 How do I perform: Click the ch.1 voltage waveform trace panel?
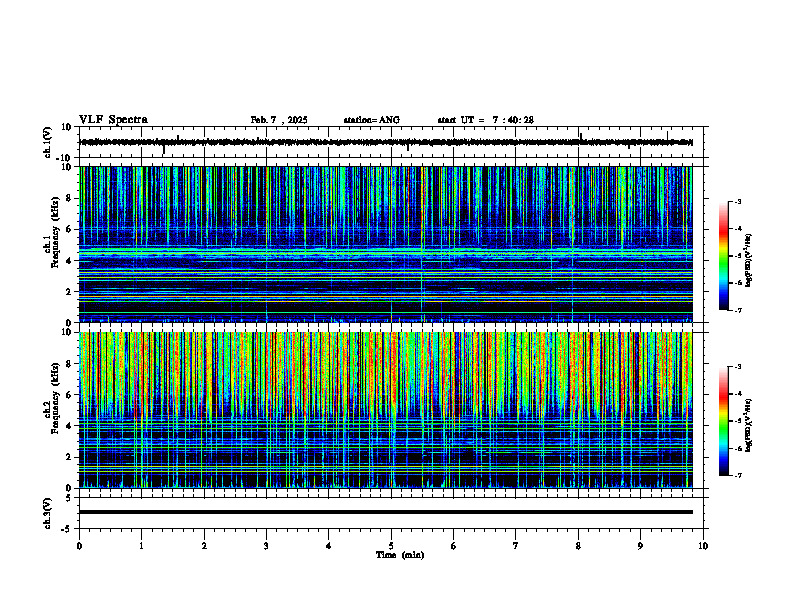click(390, 142)
